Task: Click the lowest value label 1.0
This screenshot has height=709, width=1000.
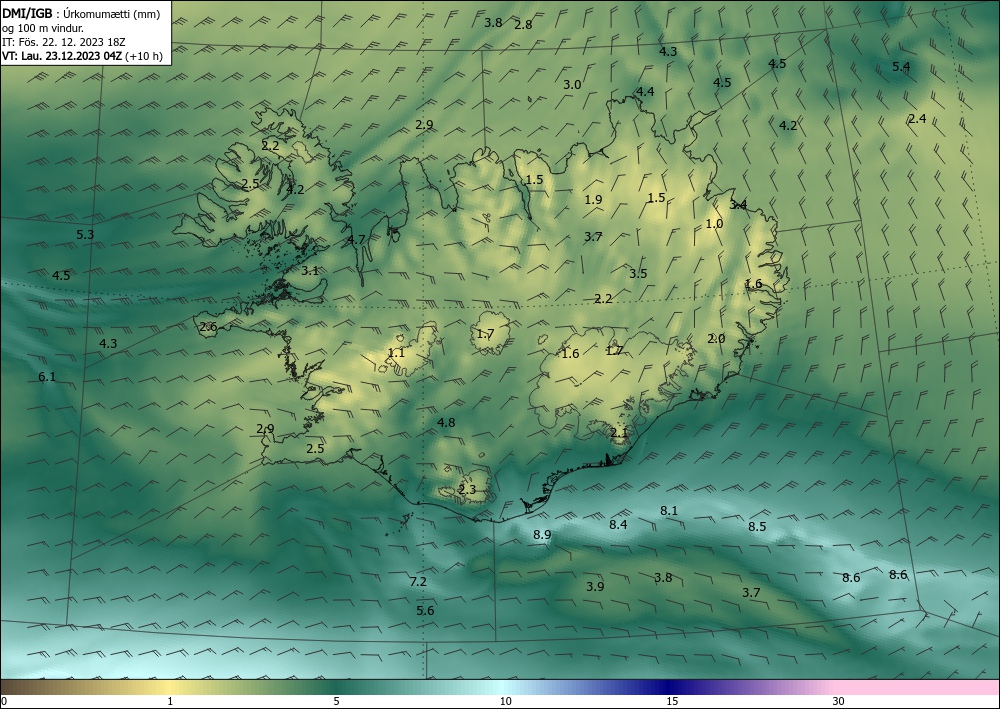Action: pos(714,224)
